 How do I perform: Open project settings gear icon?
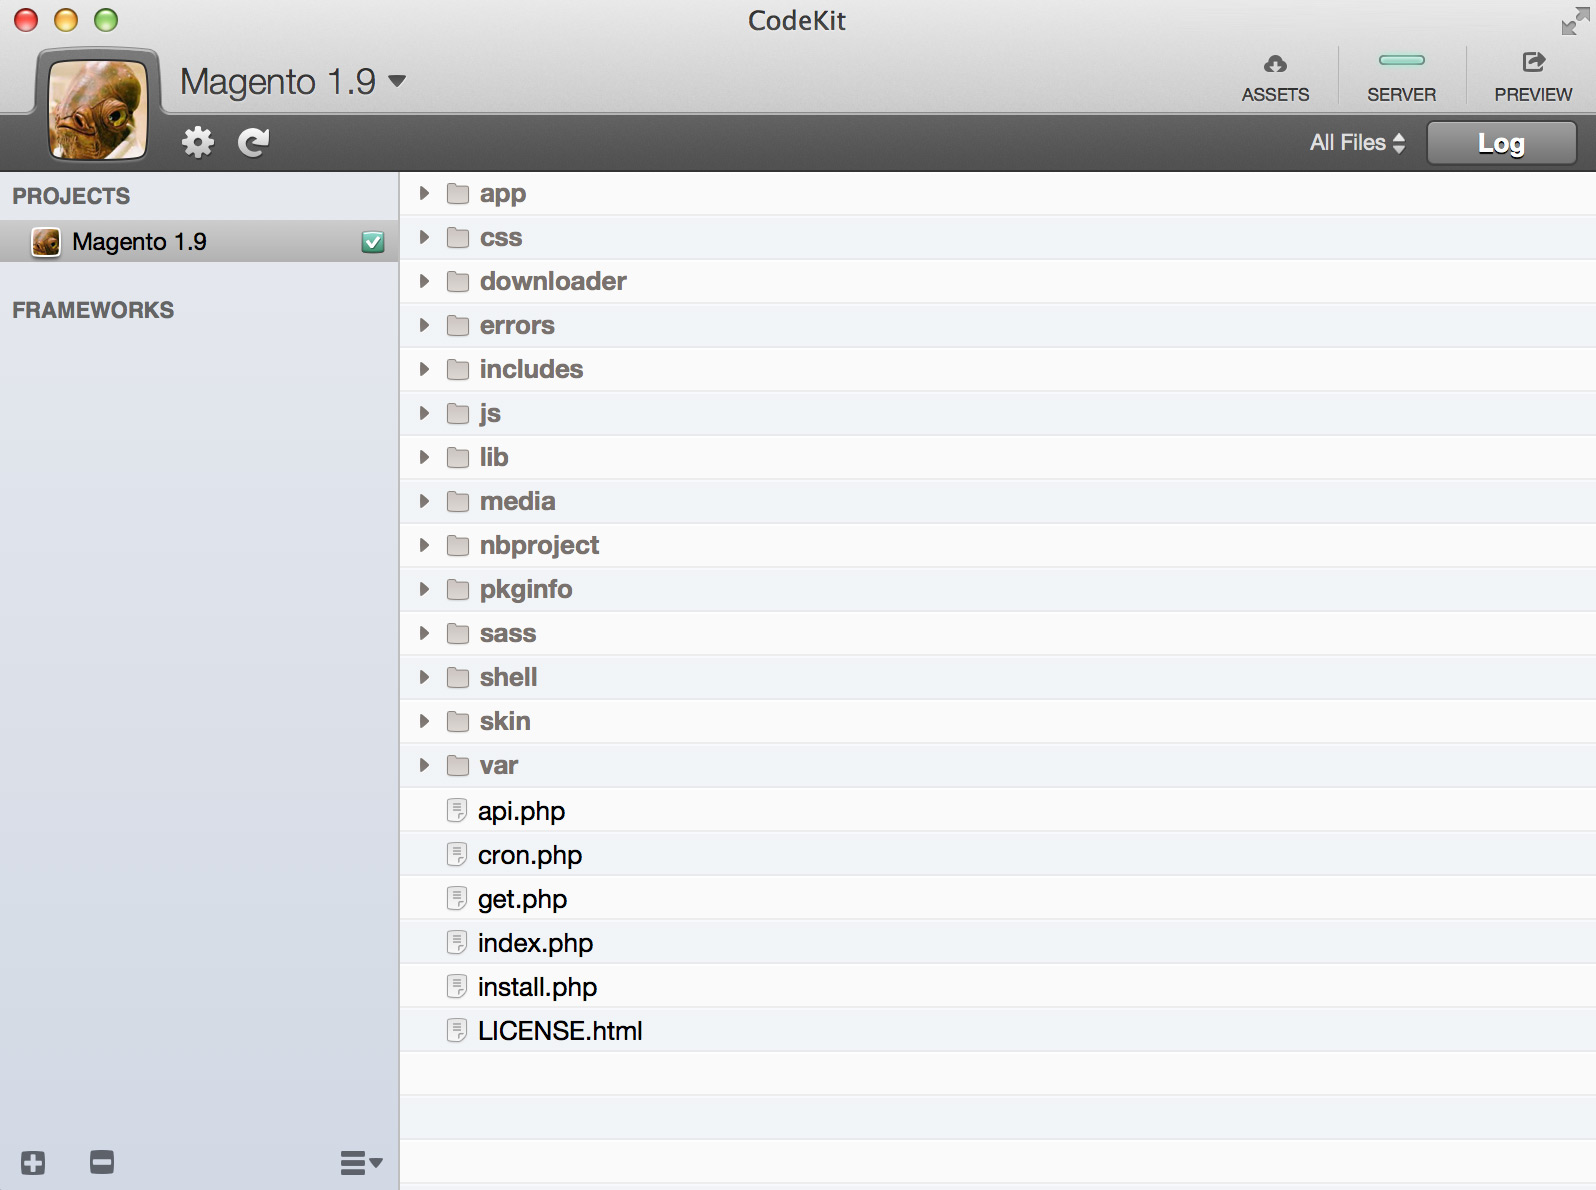(198, 142)
